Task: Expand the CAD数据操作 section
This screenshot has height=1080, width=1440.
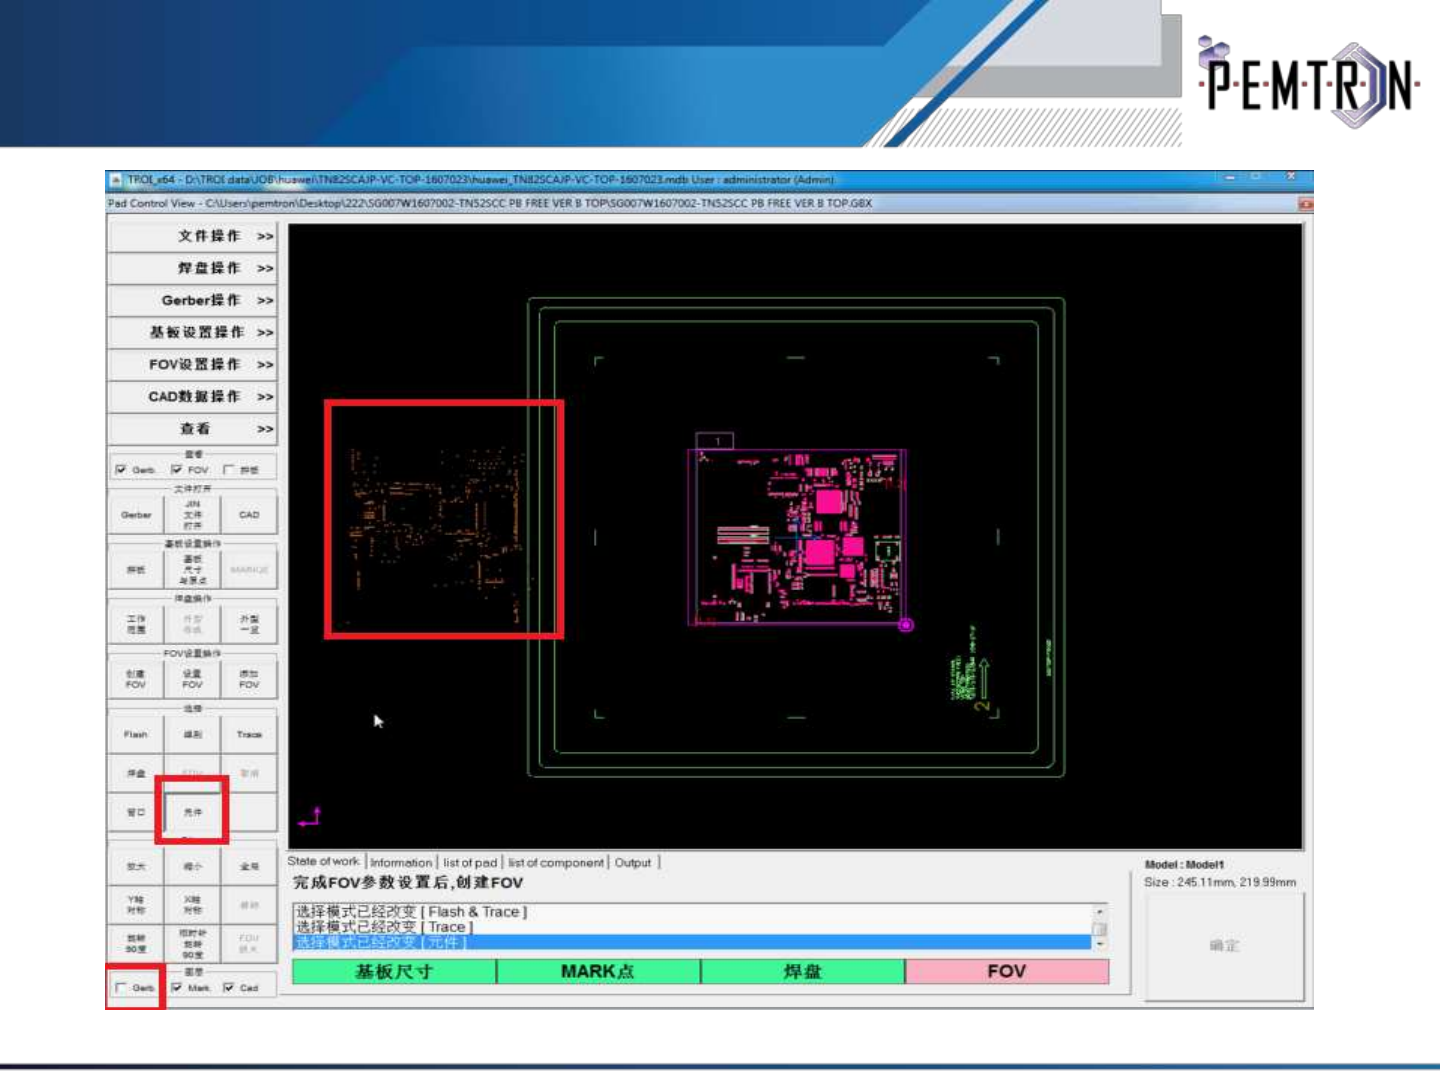Action: tap(192, 397)
